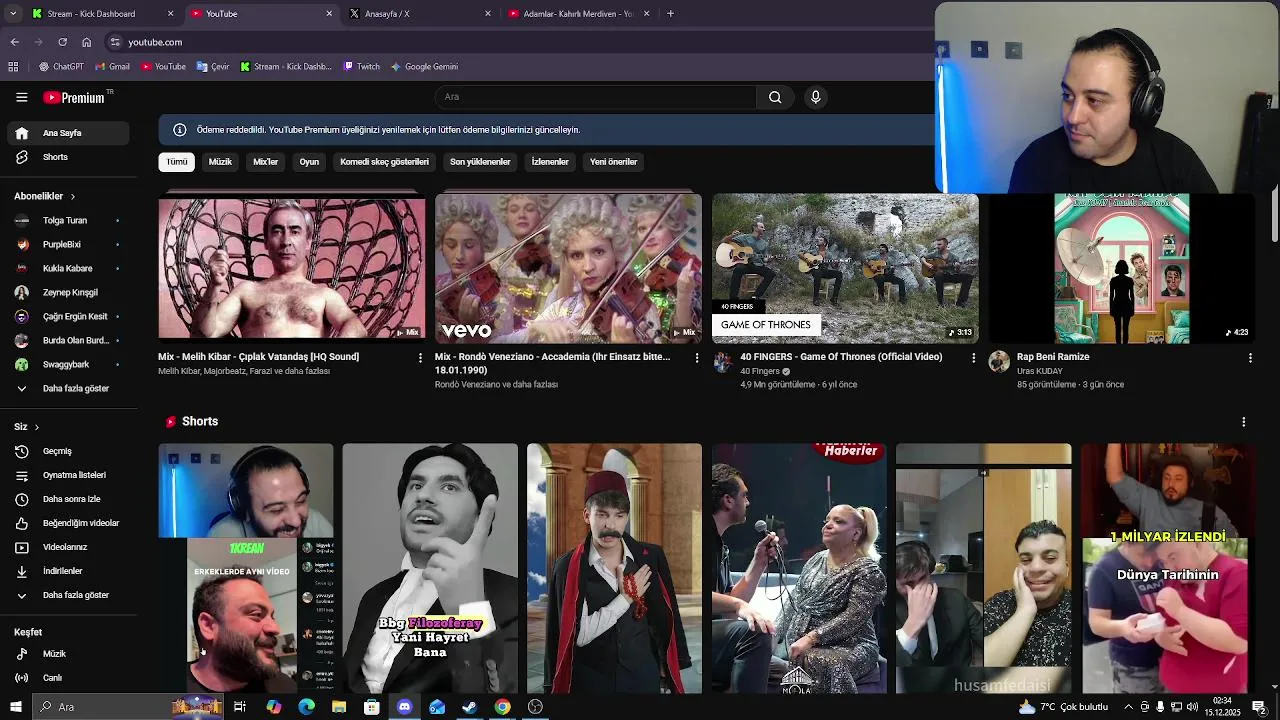This screenshot has height=720, width=1280.
Task: Select the Tümü filter chip
Action: pyautogui.click(x=177, y=162)
